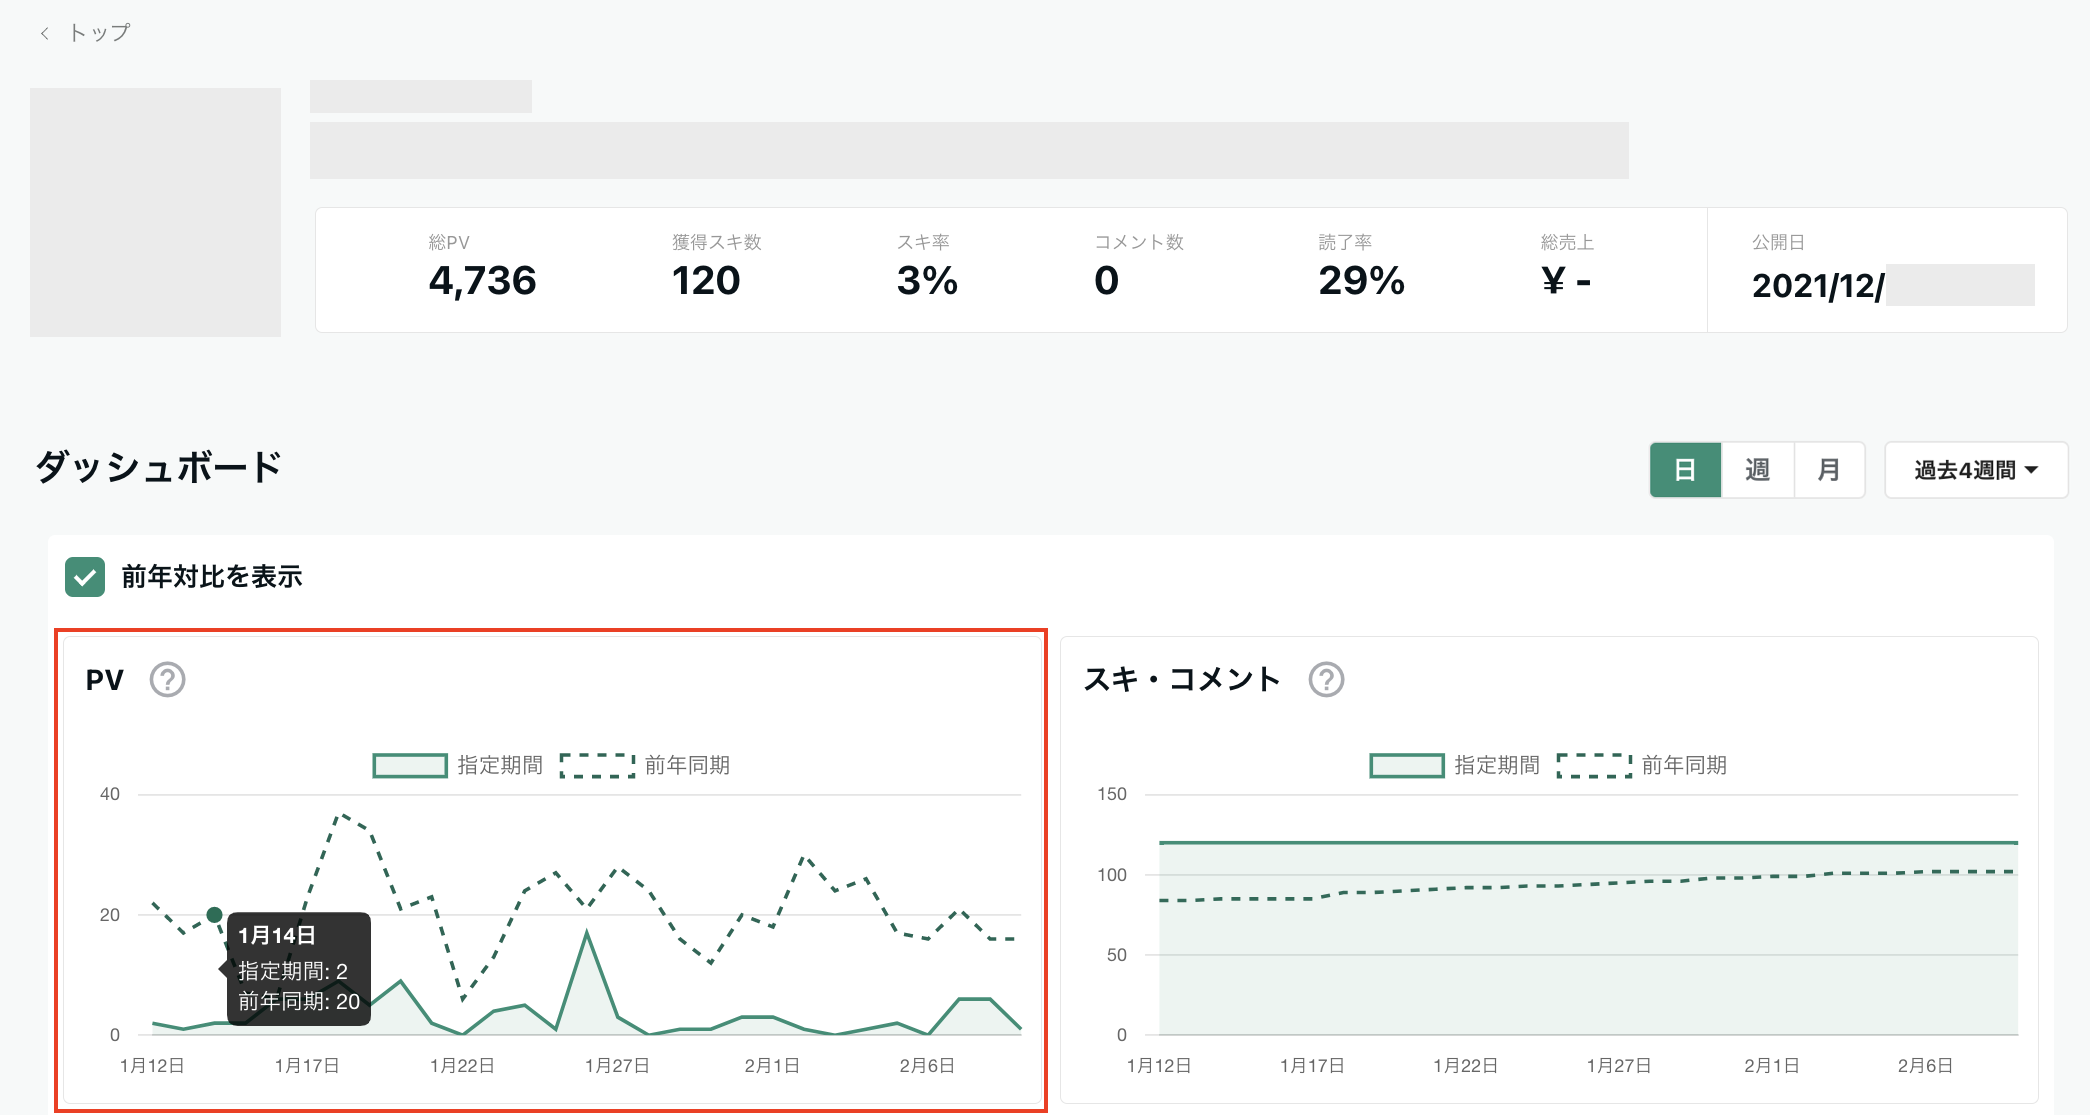The width and height of the screenshot is (2090, 1115).
Task: Open the PV chart help icon
Action: pyautogui.click(x=167, y=680)
